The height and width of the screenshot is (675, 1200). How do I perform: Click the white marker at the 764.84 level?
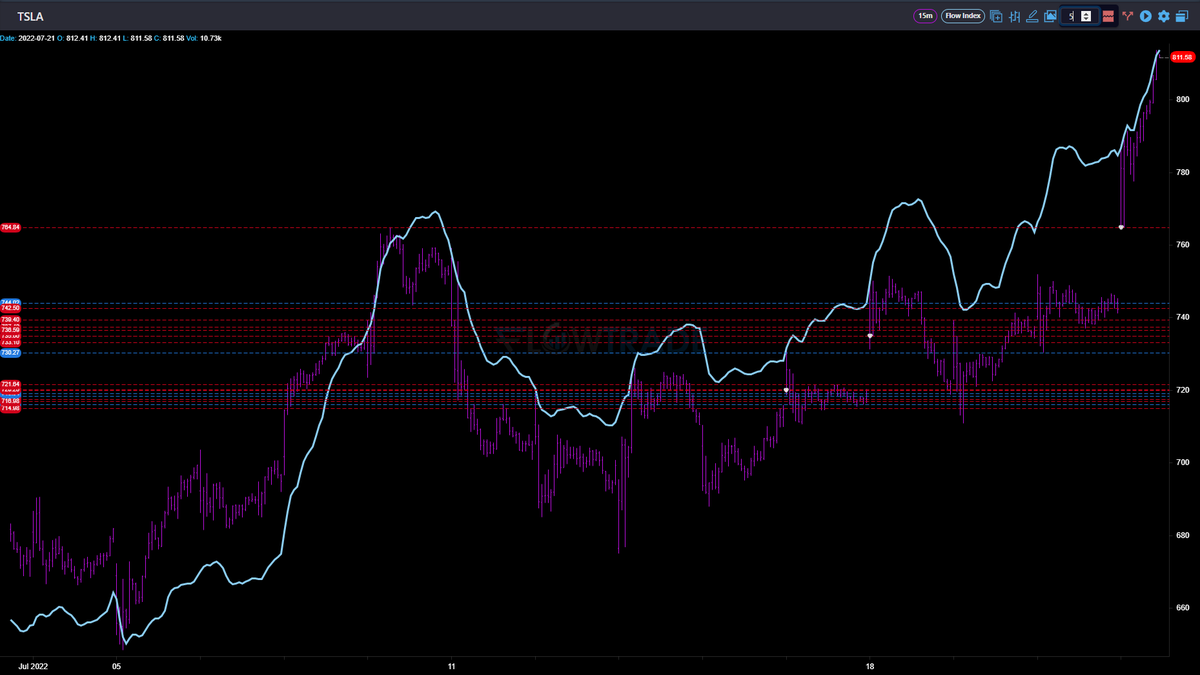pos(1121,227)
